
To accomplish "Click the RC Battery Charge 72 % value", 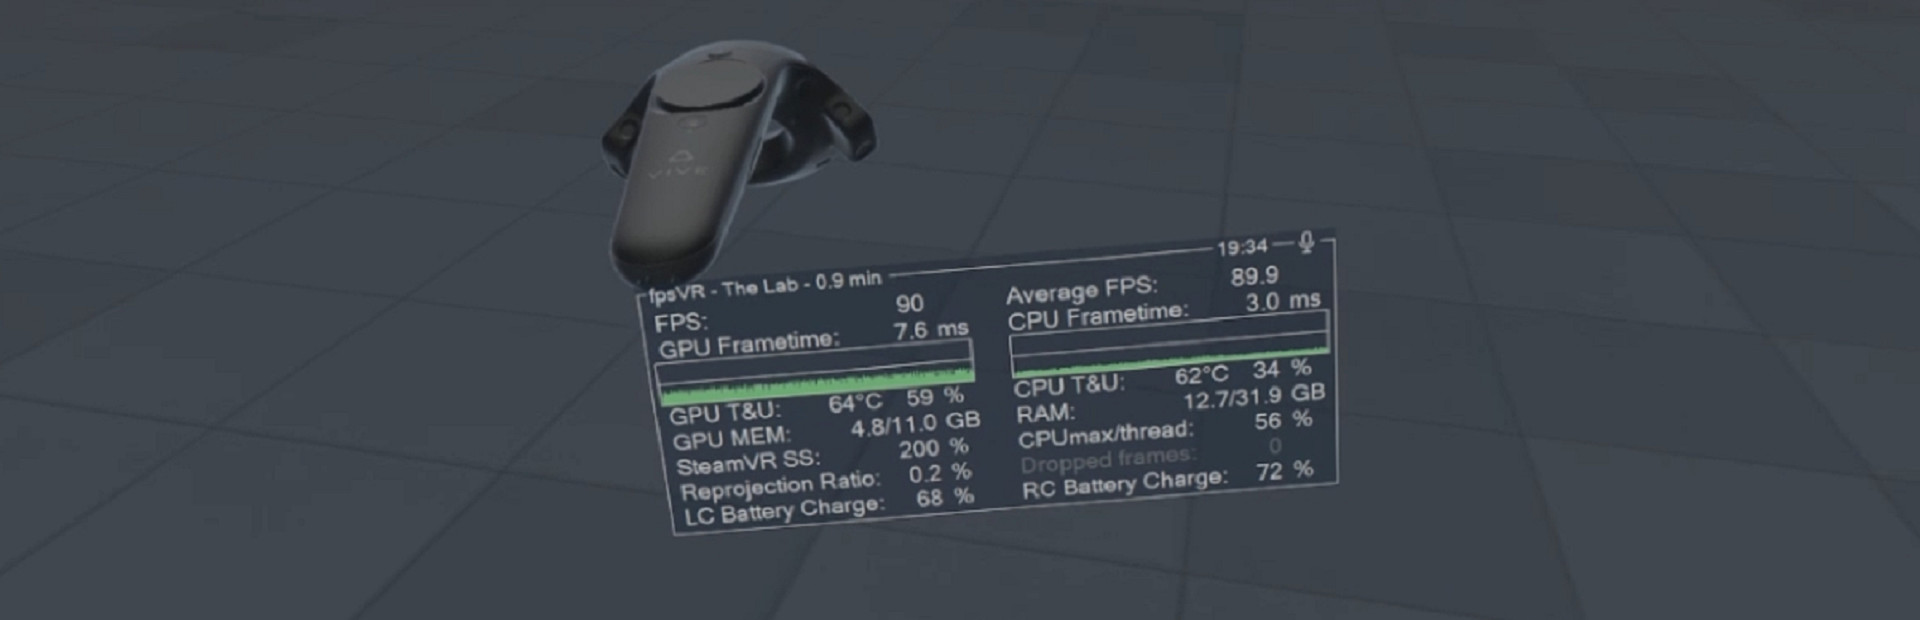I will tap(1284, 471).
